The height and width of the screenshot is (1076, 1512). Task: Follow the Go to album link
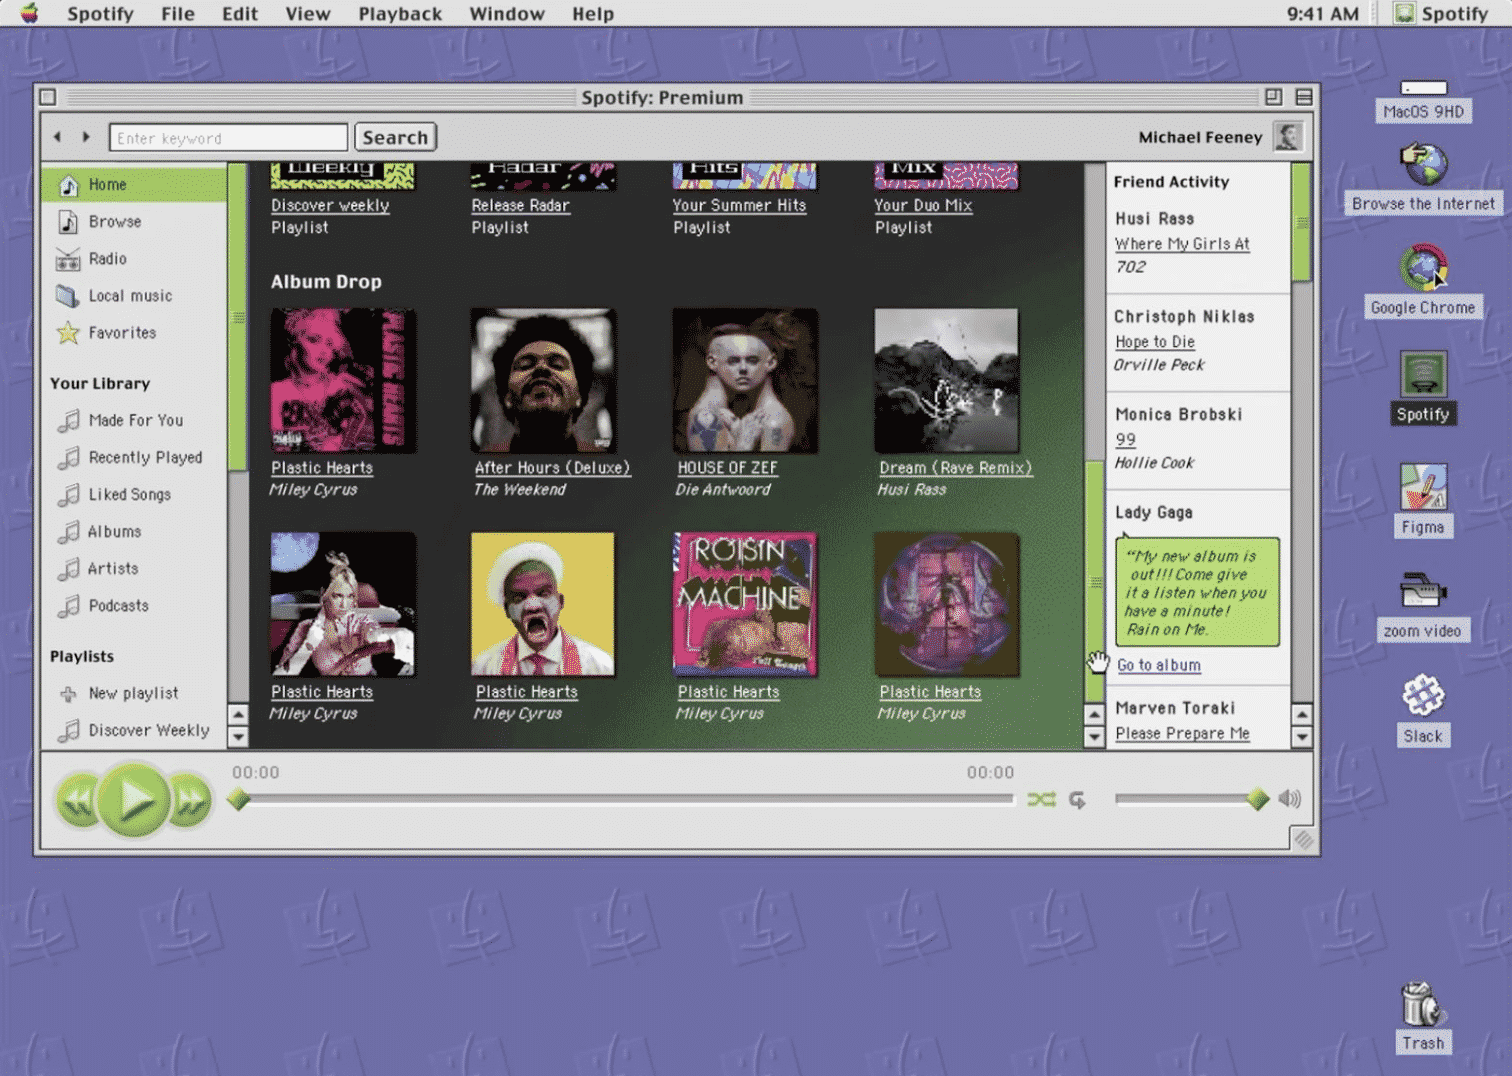pyautogui.click(x=1157, y=664)
